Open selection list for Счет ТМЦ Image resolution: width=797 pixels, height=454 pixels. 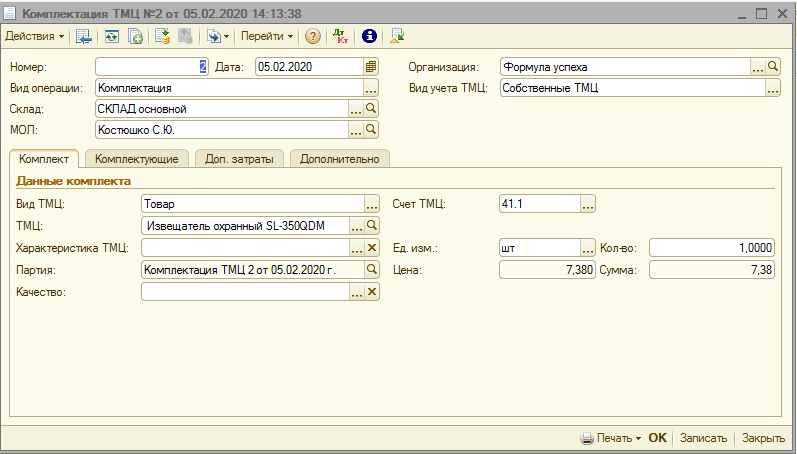588,204
